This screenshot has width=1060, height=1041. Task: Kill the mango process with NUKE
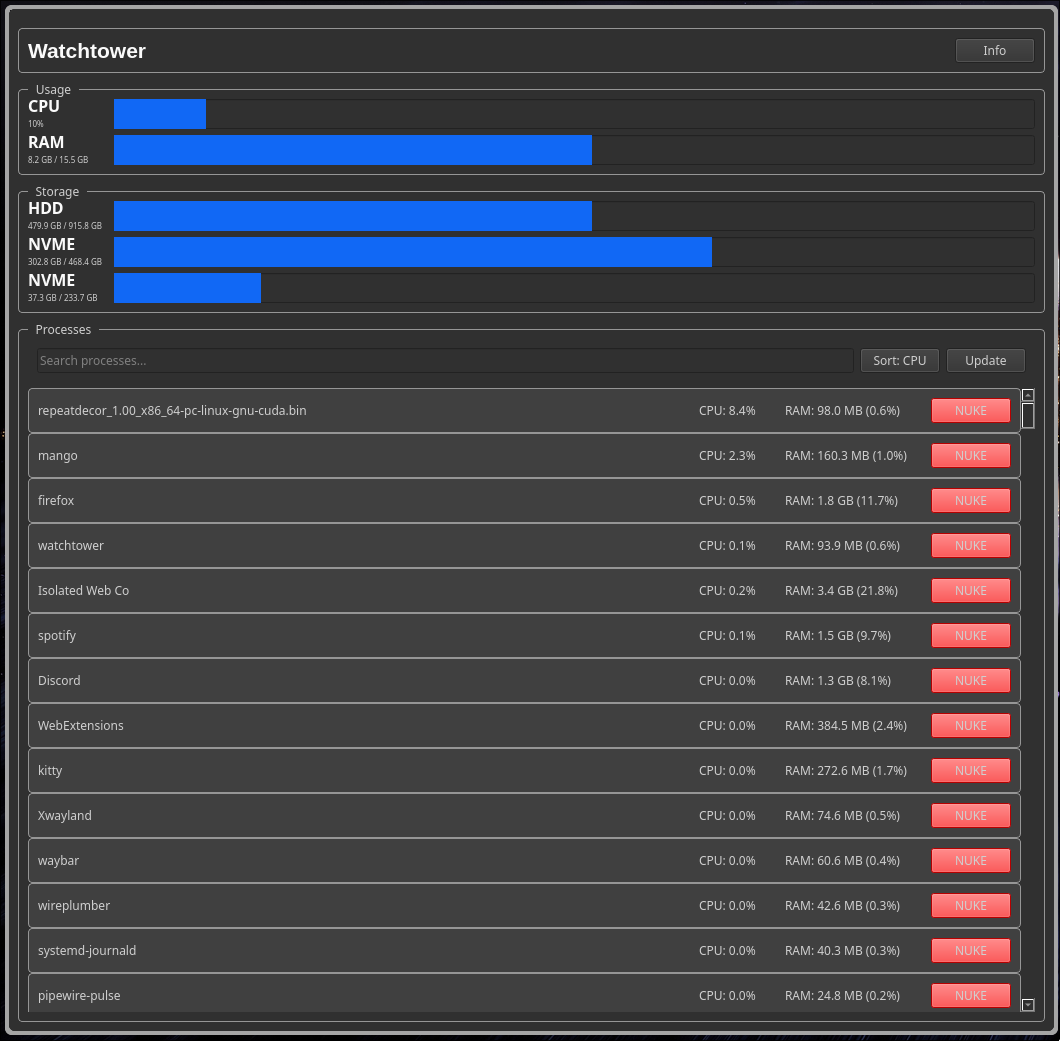[x=970, y=455]
